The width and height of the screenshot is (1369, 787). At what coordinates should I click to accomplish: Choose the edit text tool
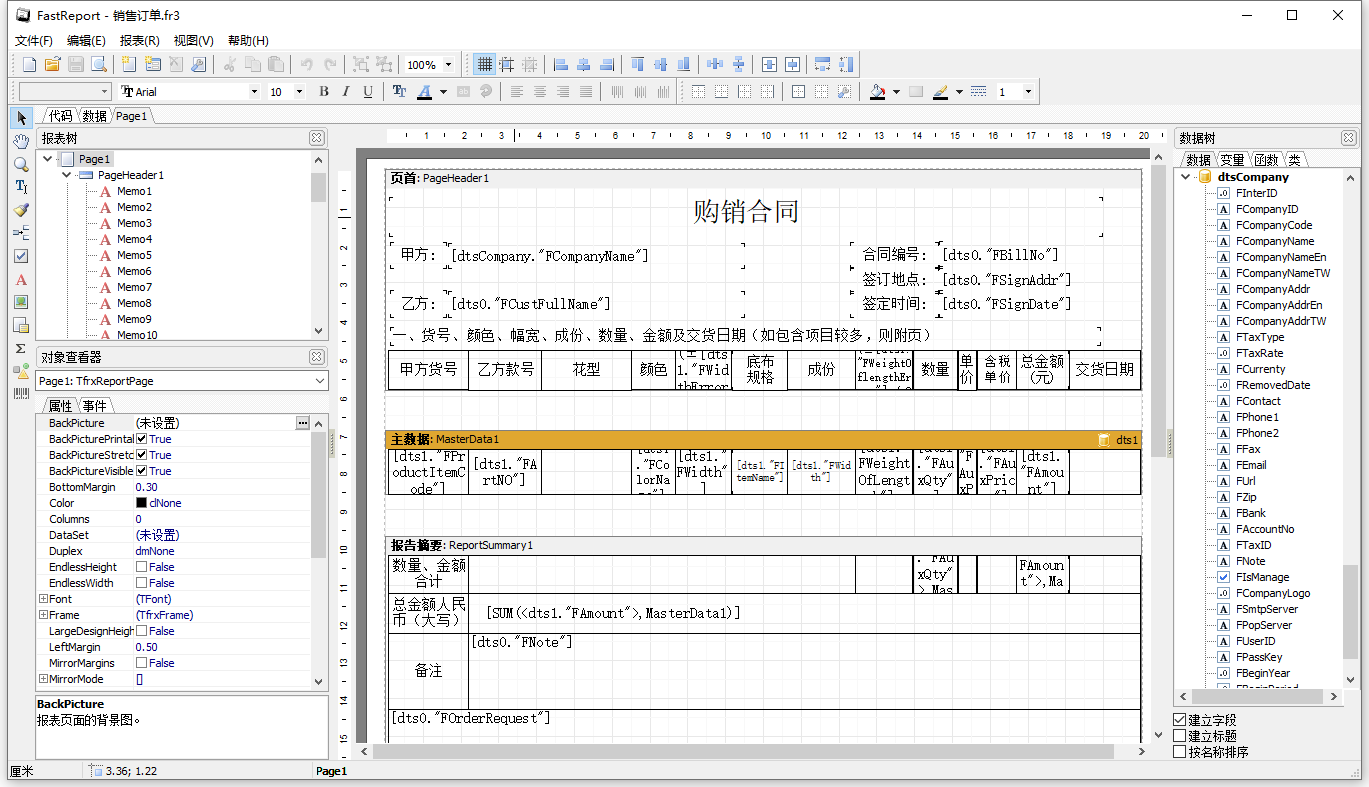coord(21,187)
